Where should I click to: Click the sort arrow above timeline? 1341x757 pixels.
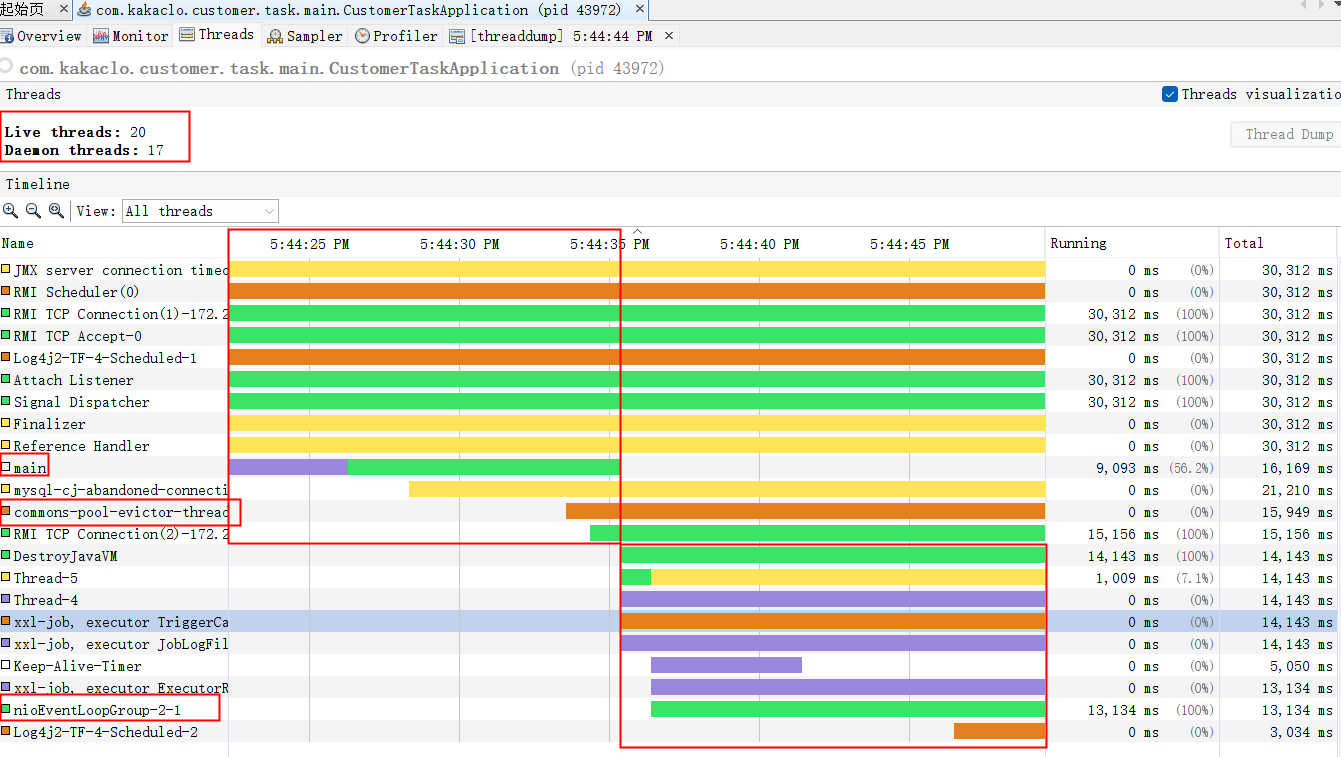tap(637, 231)
